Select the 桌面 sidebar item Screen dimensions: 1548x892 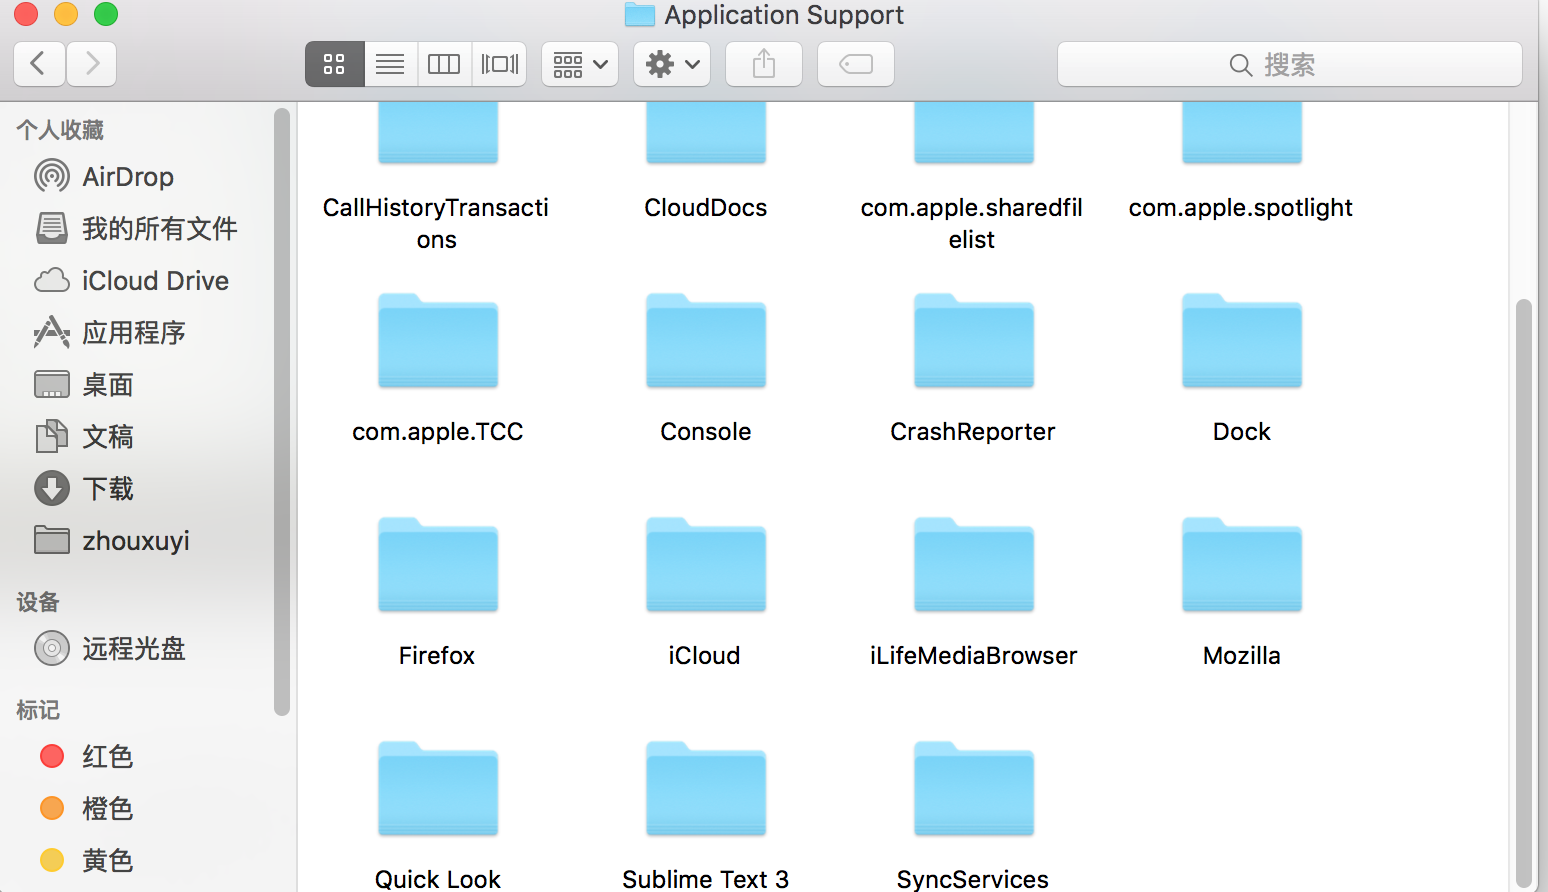tap(107, 384)
